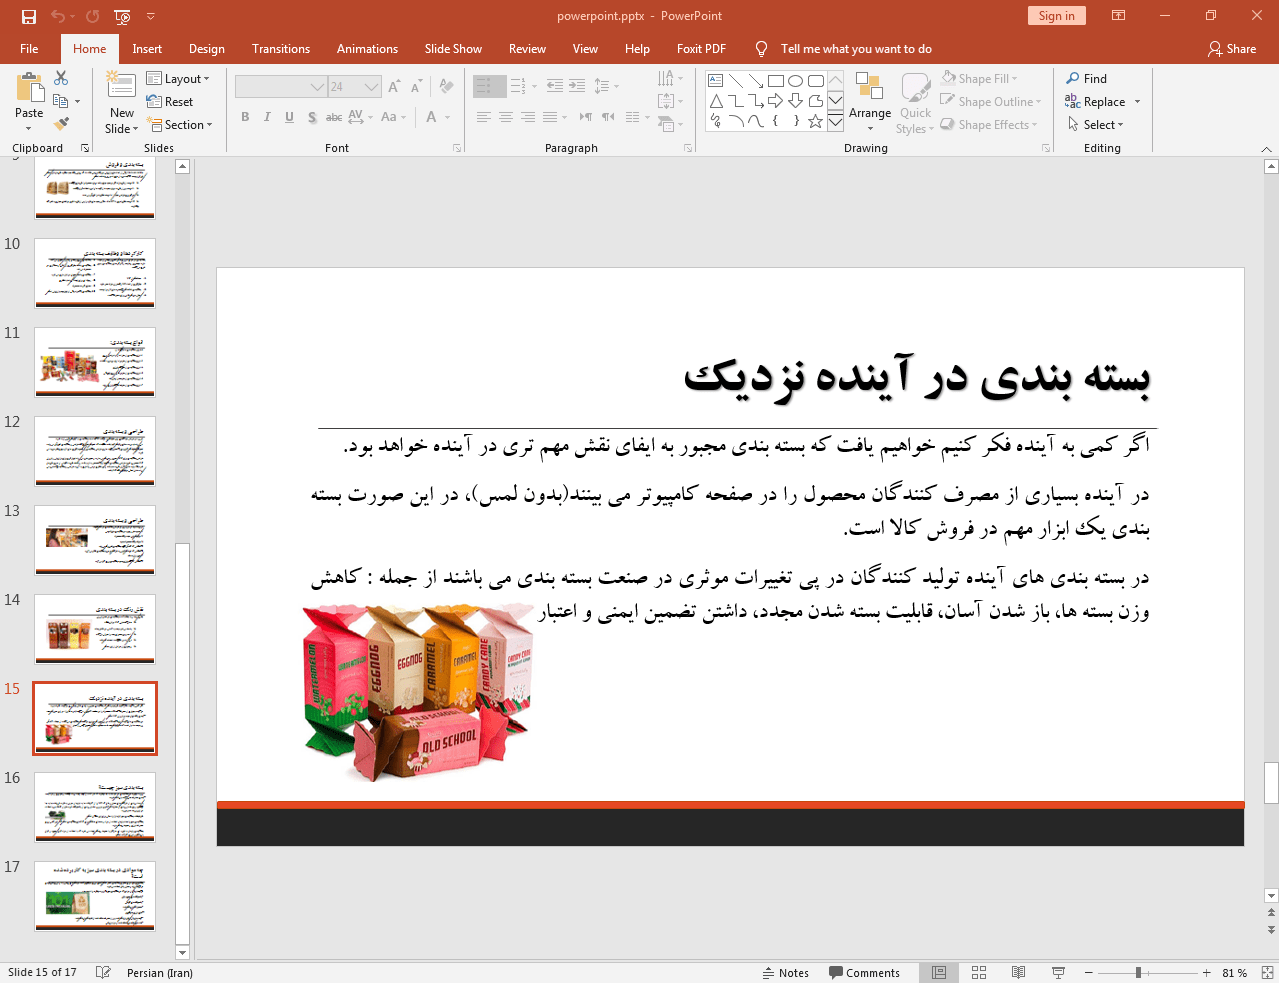The width and height of the screenshot is (1279, 983).
Task: Open the Transitions tab
Action: click(281, 48)
